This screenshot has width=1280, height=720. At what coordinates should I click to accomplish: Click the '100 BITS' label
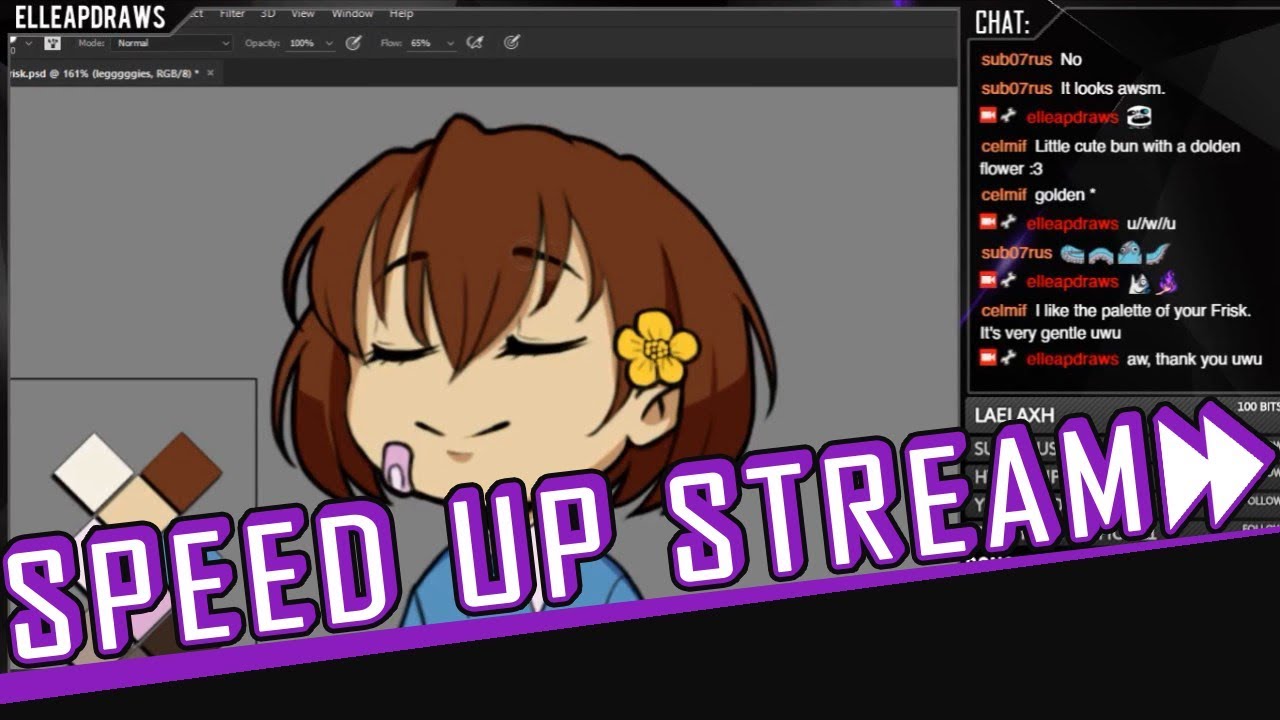(x=1257, y=408)
